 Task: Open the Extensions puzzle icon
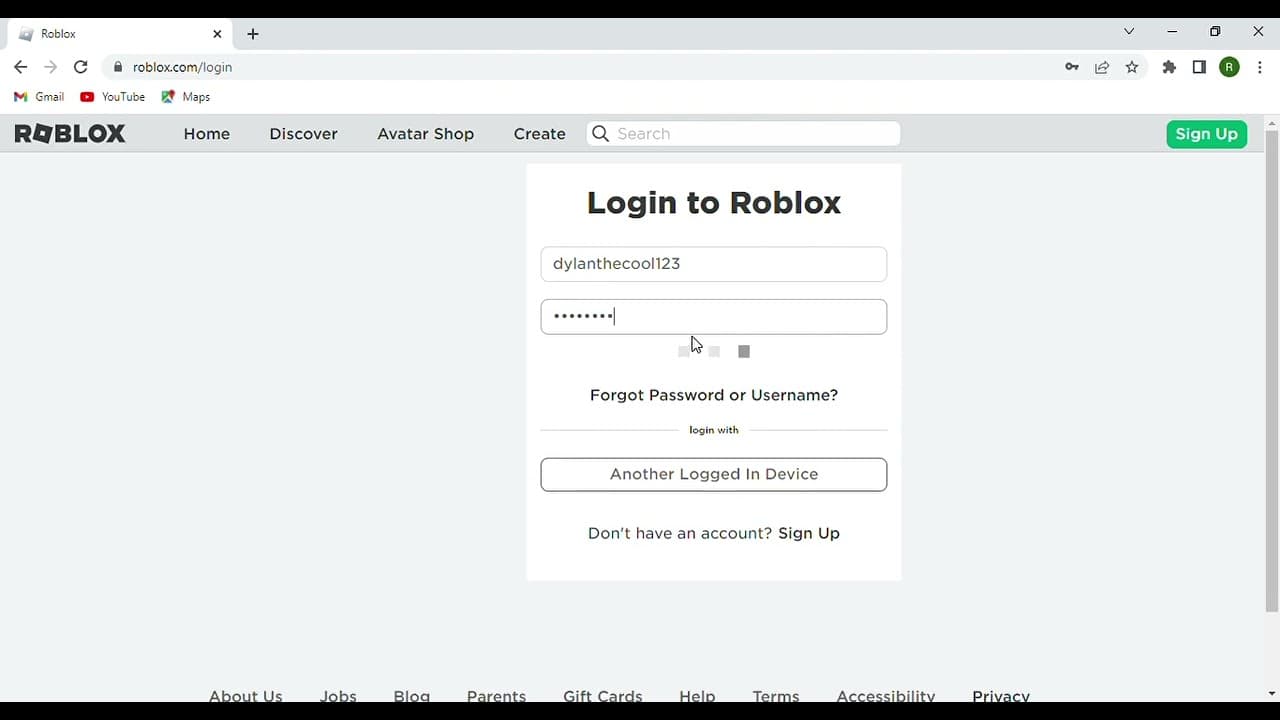(1169, 67)
